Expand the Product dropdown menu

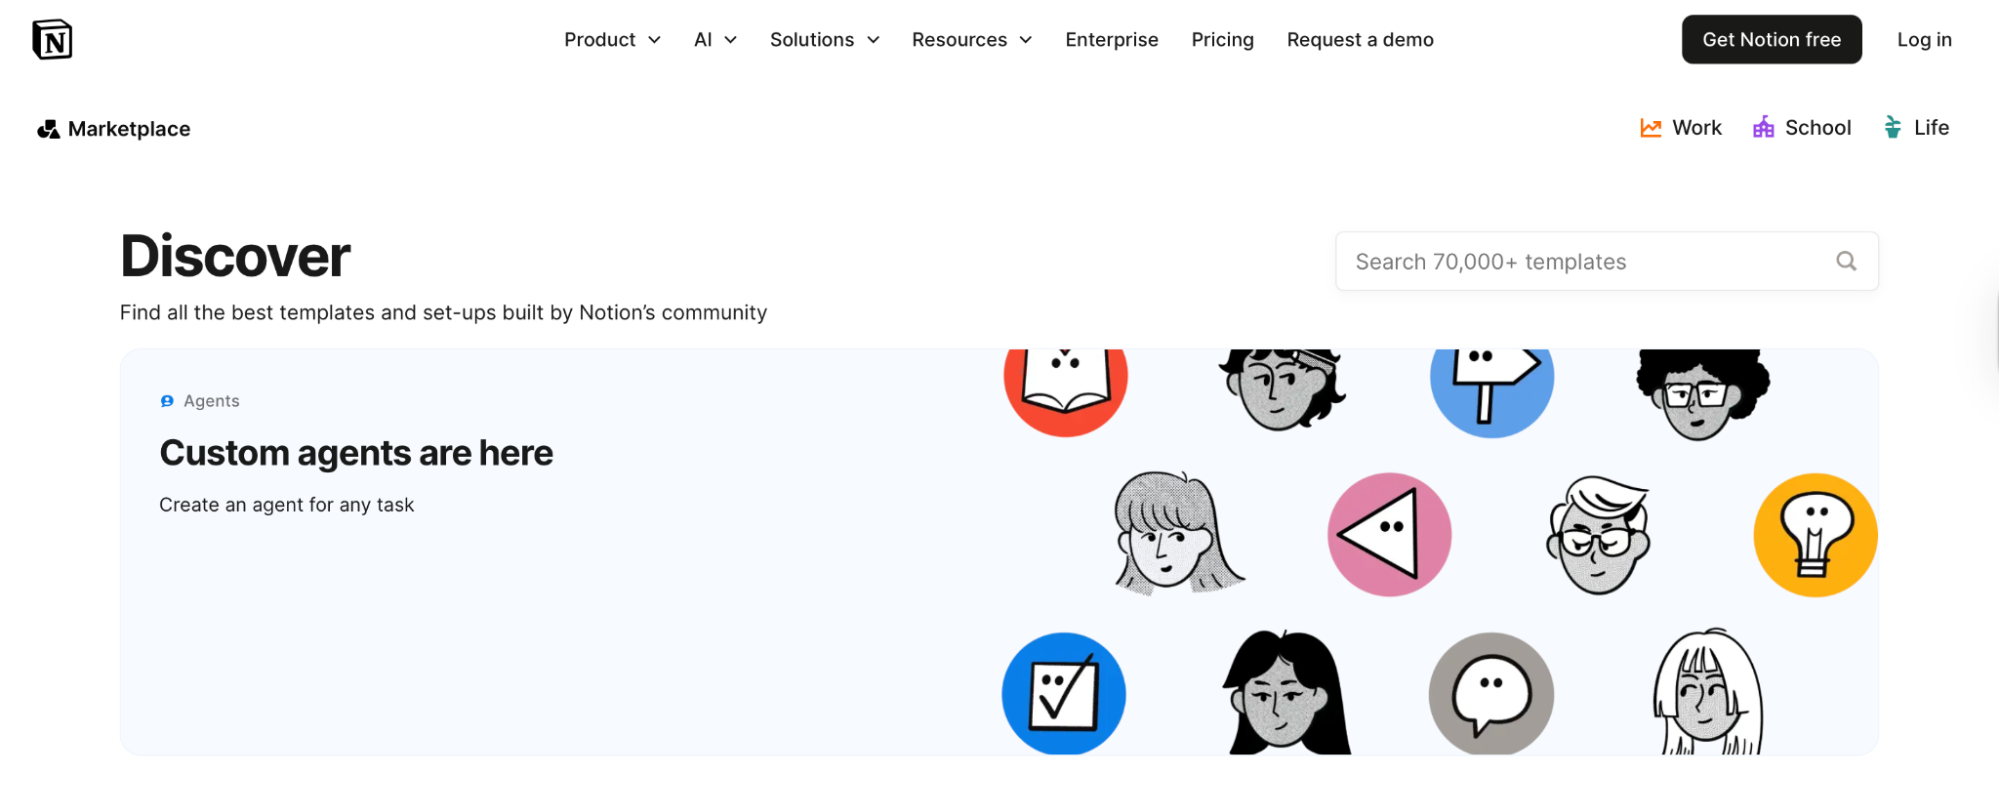[x=612, y=40]
